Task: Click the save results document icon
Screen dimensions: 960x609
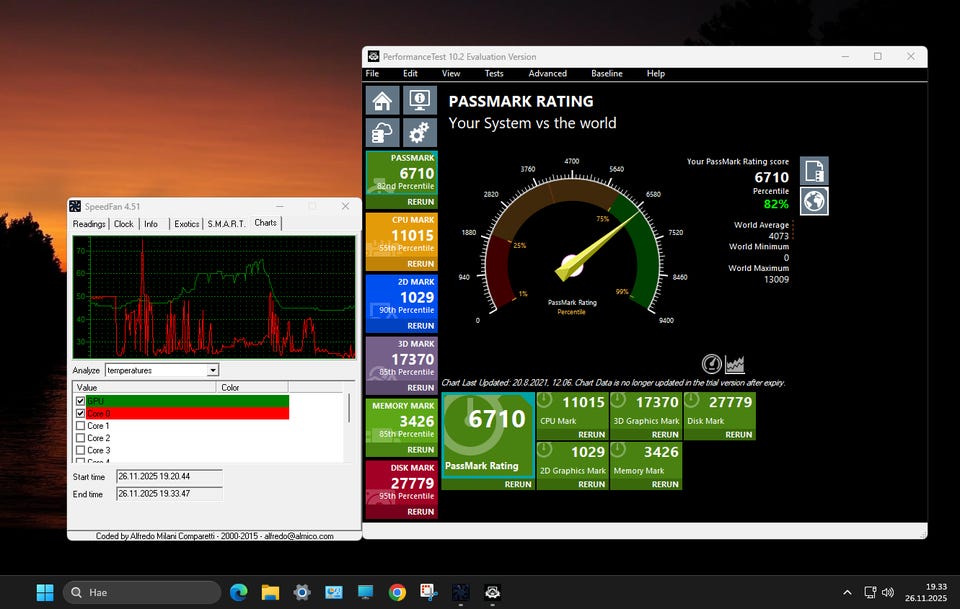Action: [x=814, y=171]
